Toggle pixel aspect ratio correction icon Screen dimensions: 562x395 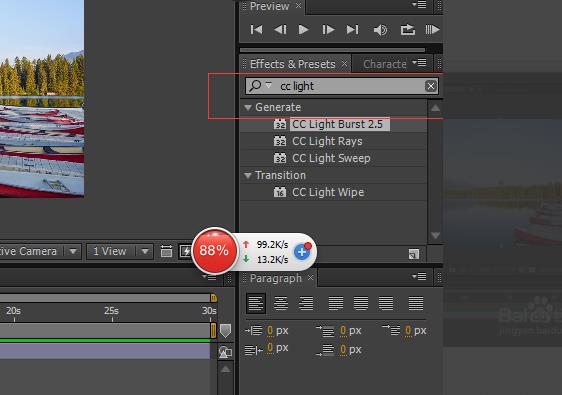[x=166, y=251]
